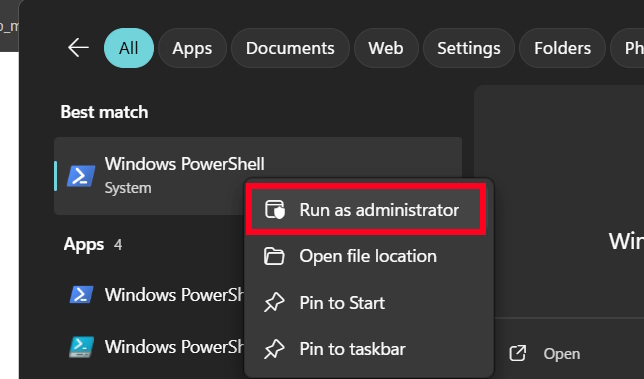The height and width of the screenshot is (379, 644).
Task: Select Windows PowerShell System best match text
Action: tap(184, 175)
